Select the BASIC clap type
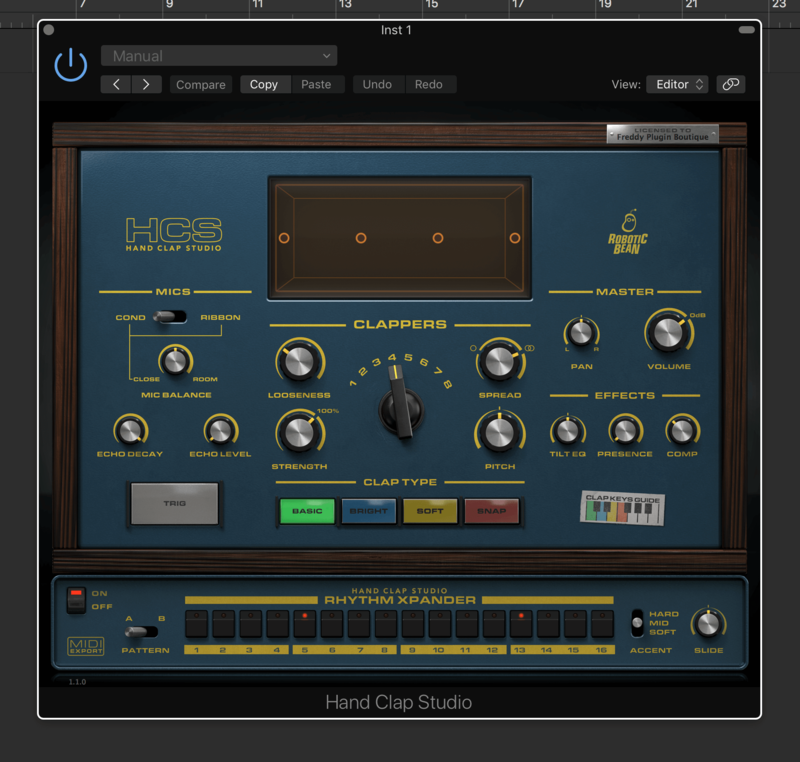 pyautogui.click(x=307, y=511)
